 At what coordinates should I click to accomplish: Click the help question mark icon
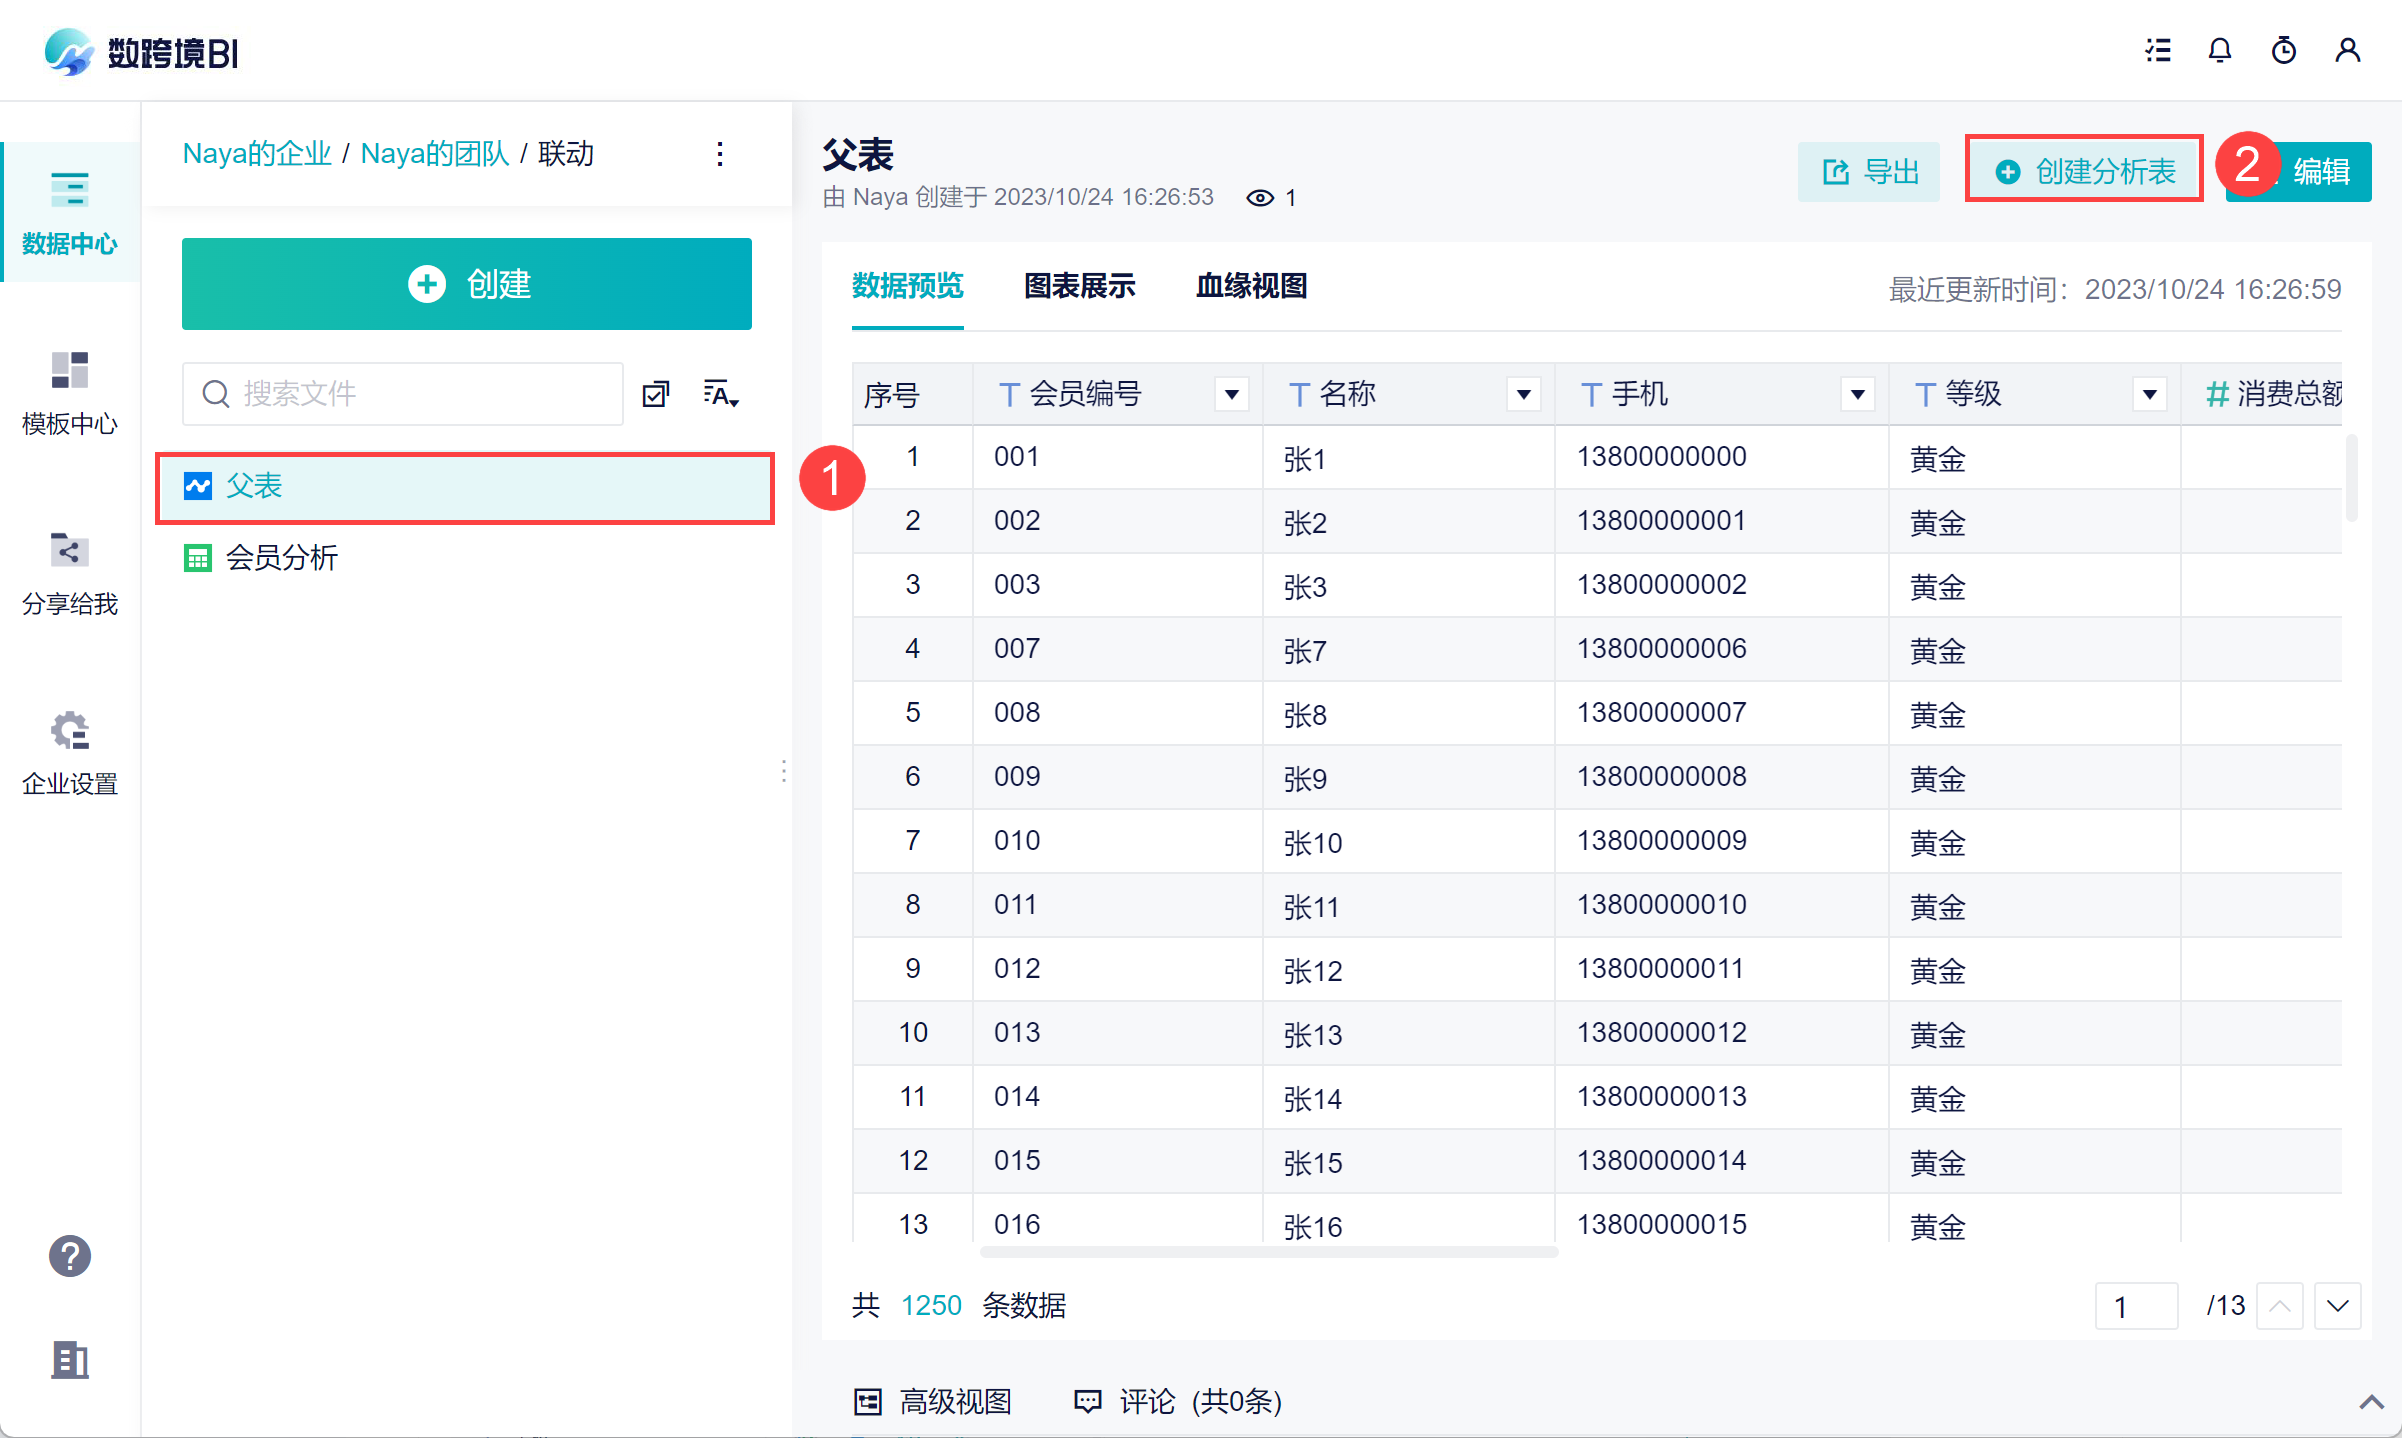click(69, 1256)
